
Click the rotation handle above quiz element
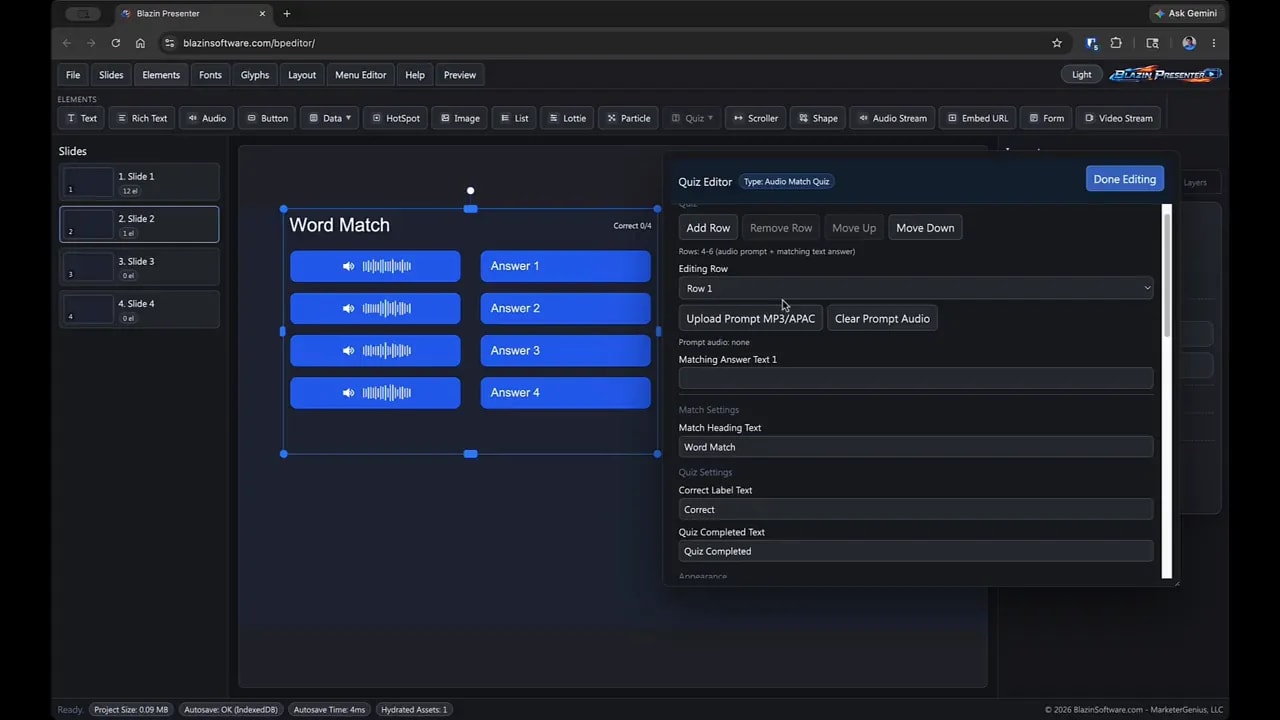pos(470,190)
